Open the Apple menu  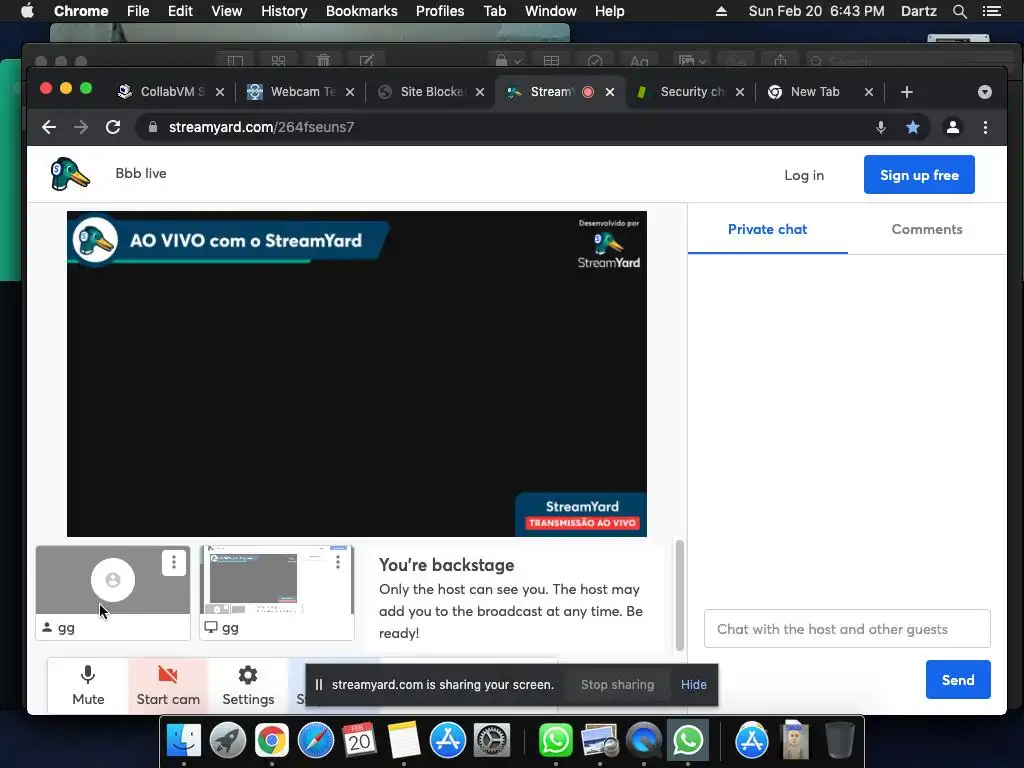[27, 11]
